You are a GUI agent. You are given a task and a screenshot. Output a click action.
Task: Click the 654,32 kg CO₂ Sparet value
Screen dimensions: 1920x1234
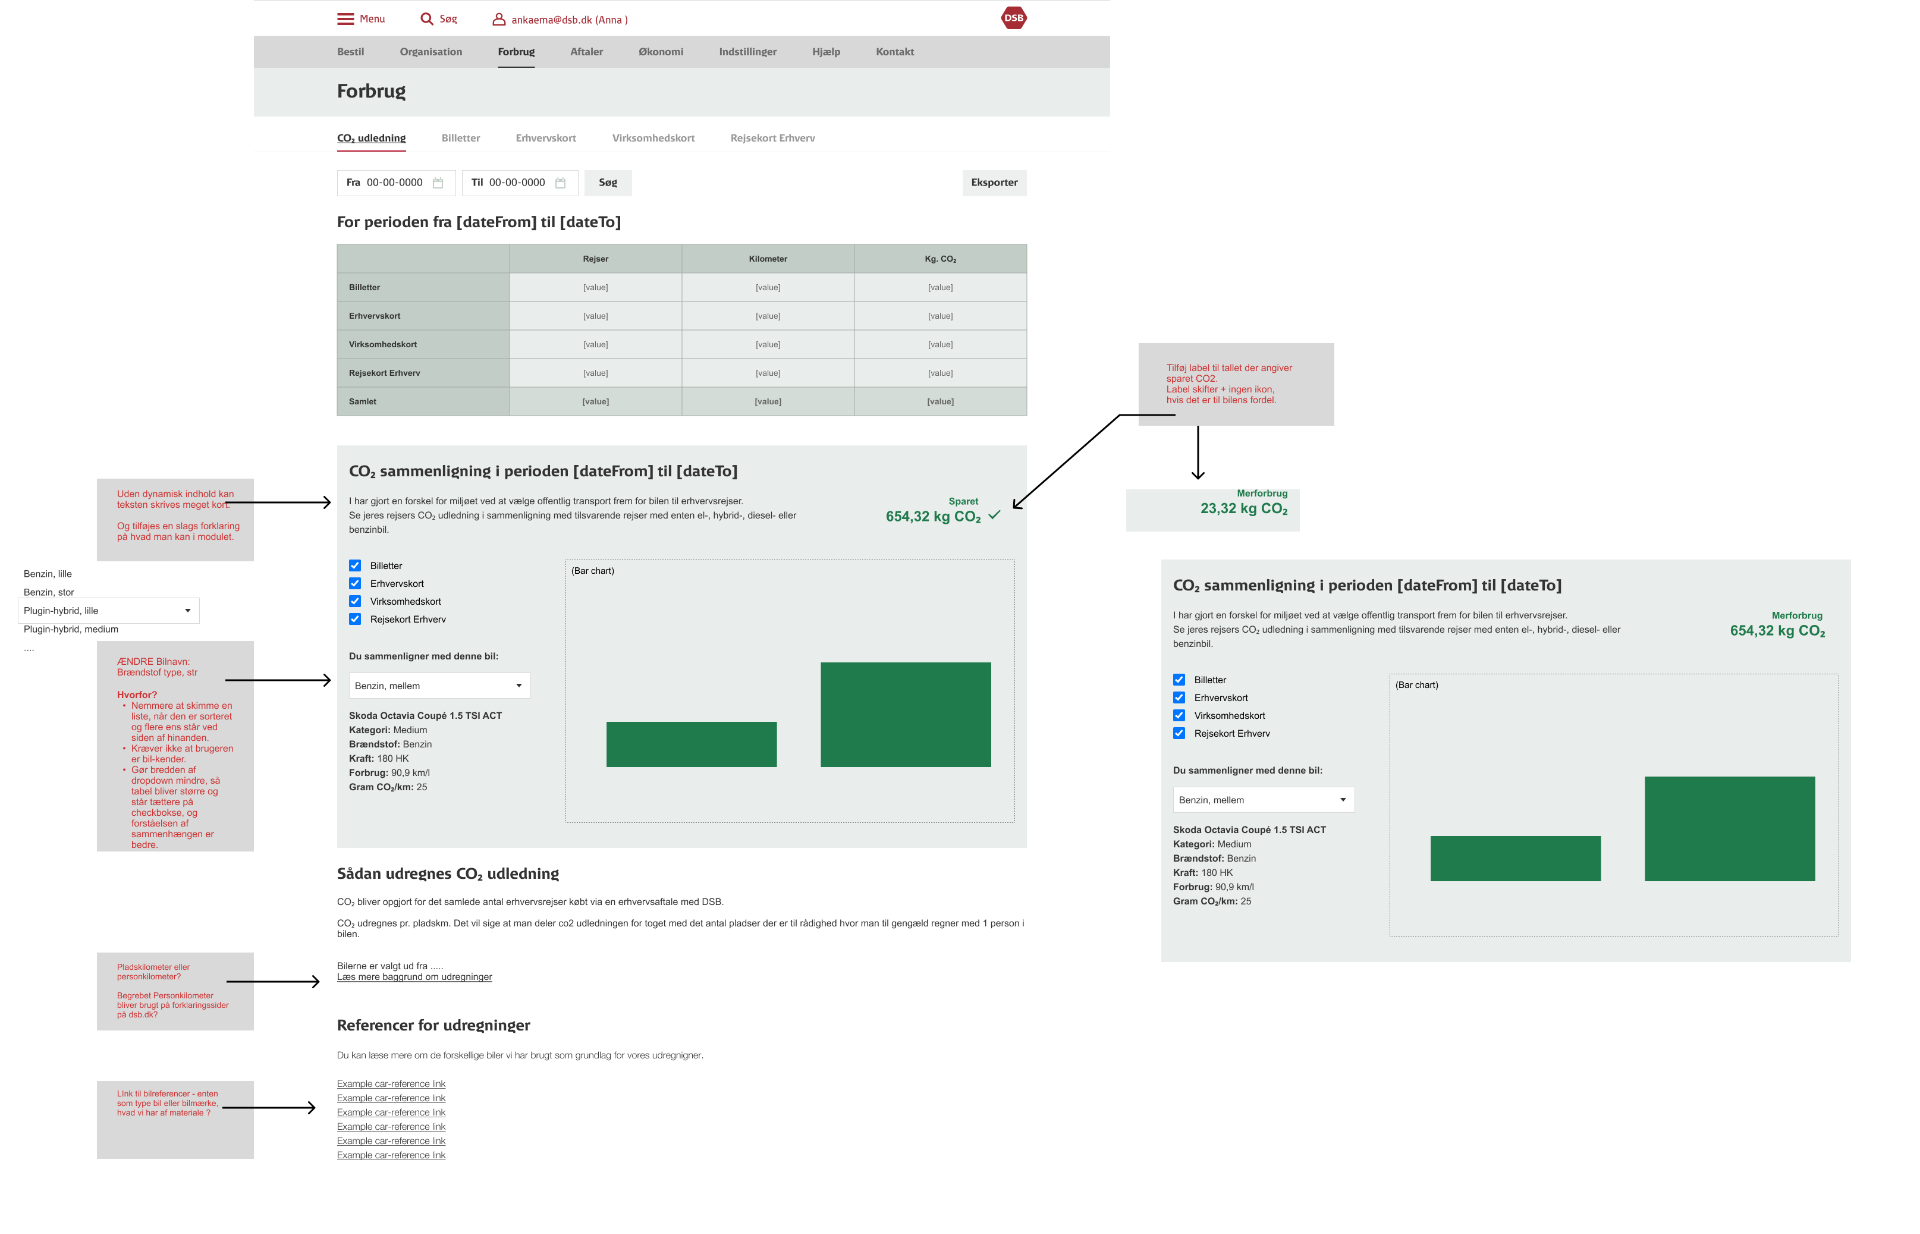click(933, 516)
